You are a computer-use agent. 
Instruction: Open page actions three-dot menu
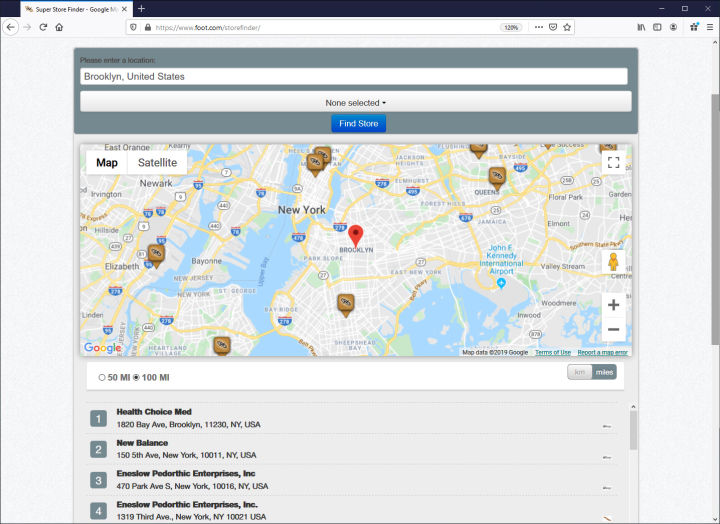pos(539,28)
